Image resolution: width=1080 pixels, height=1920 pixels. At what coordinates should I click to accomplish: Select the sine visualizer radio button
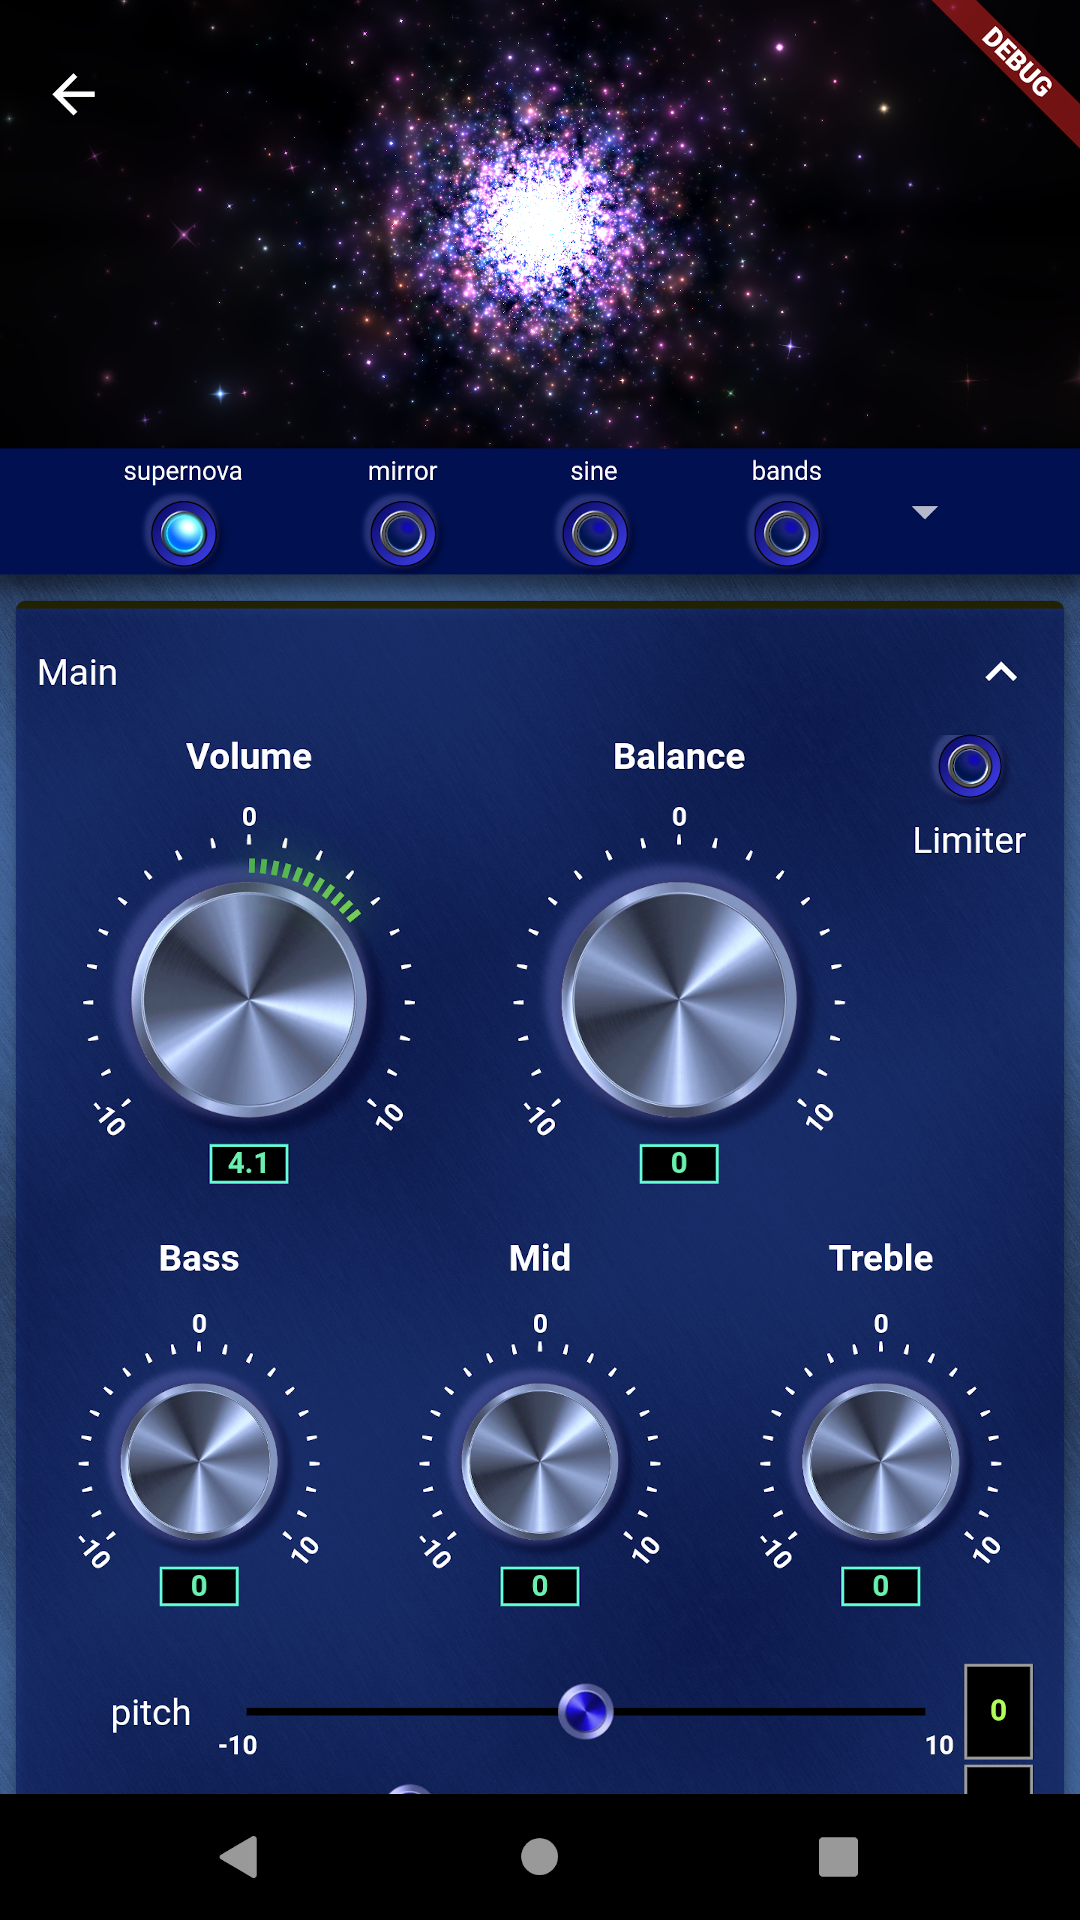[594, 533]
